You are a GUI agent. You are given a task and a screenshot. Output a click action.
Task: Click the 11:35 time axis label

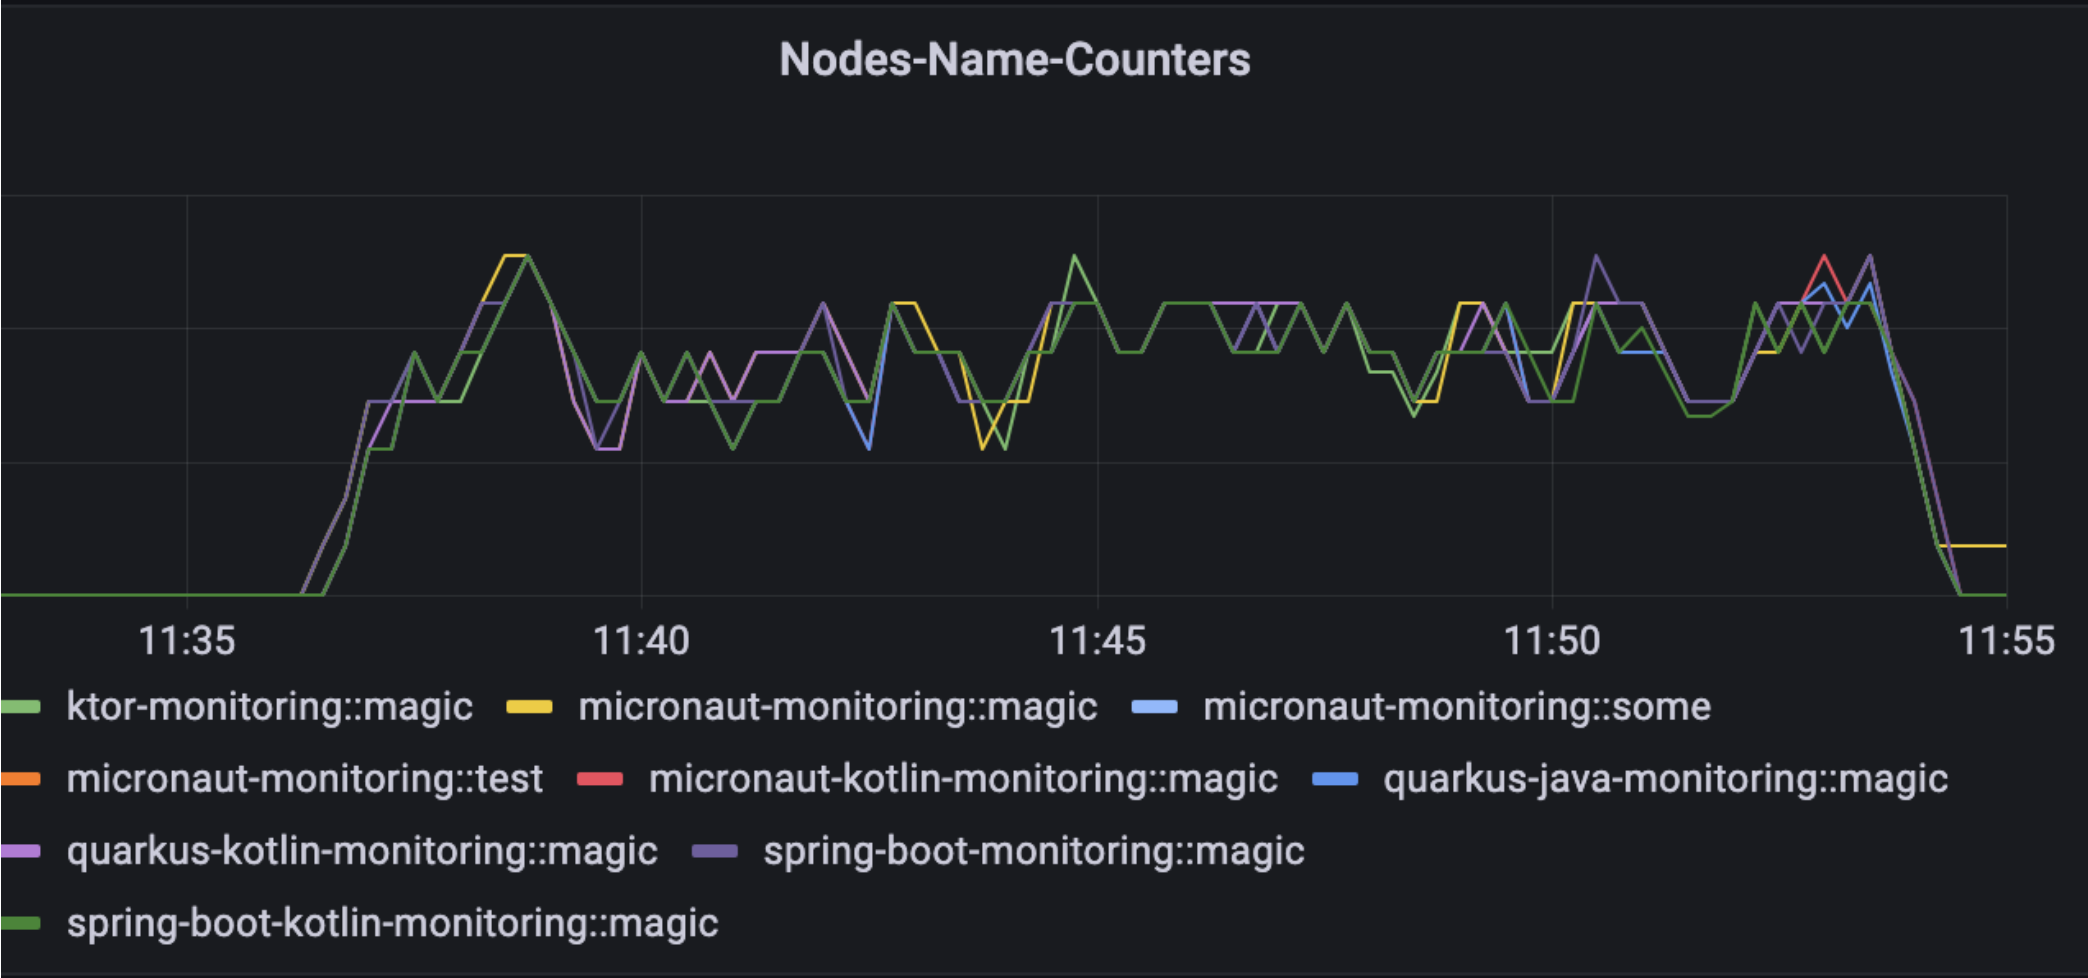187,641
